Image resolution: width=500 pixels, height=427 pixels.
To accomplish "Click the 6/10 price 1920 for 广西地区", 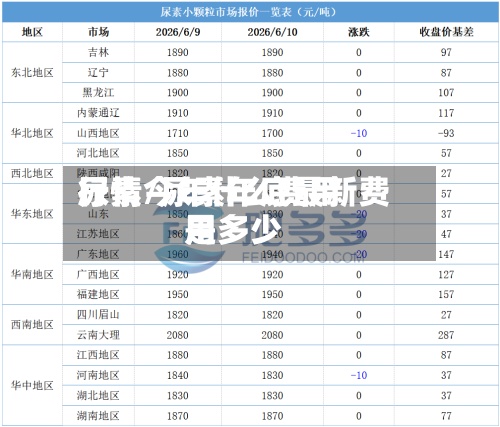I will tap(272, 275).
